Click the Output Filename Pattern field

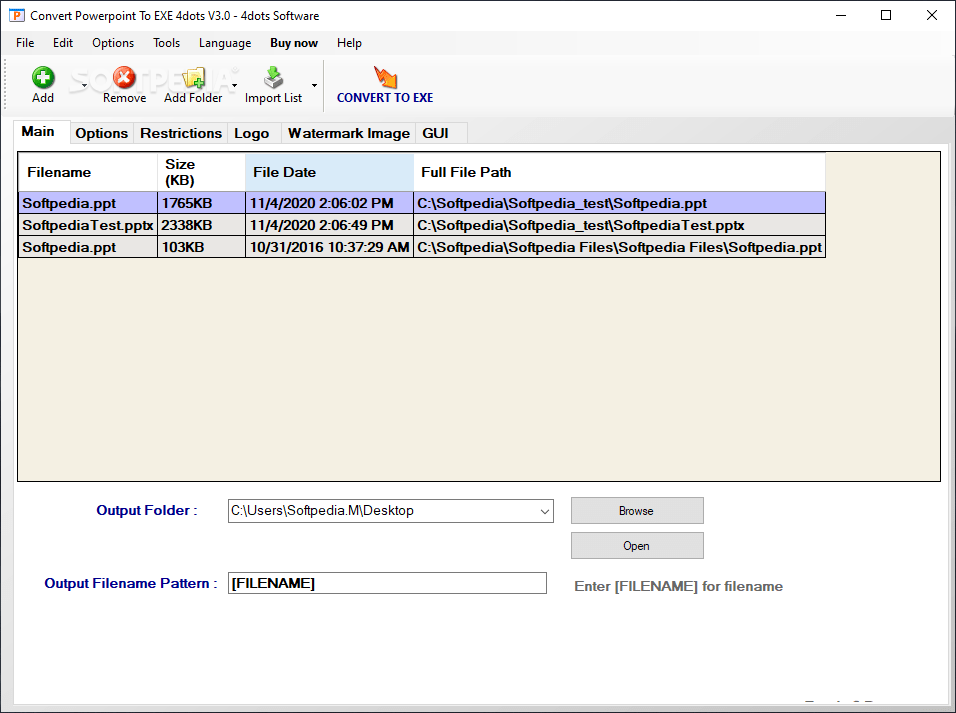pos(387,583)
